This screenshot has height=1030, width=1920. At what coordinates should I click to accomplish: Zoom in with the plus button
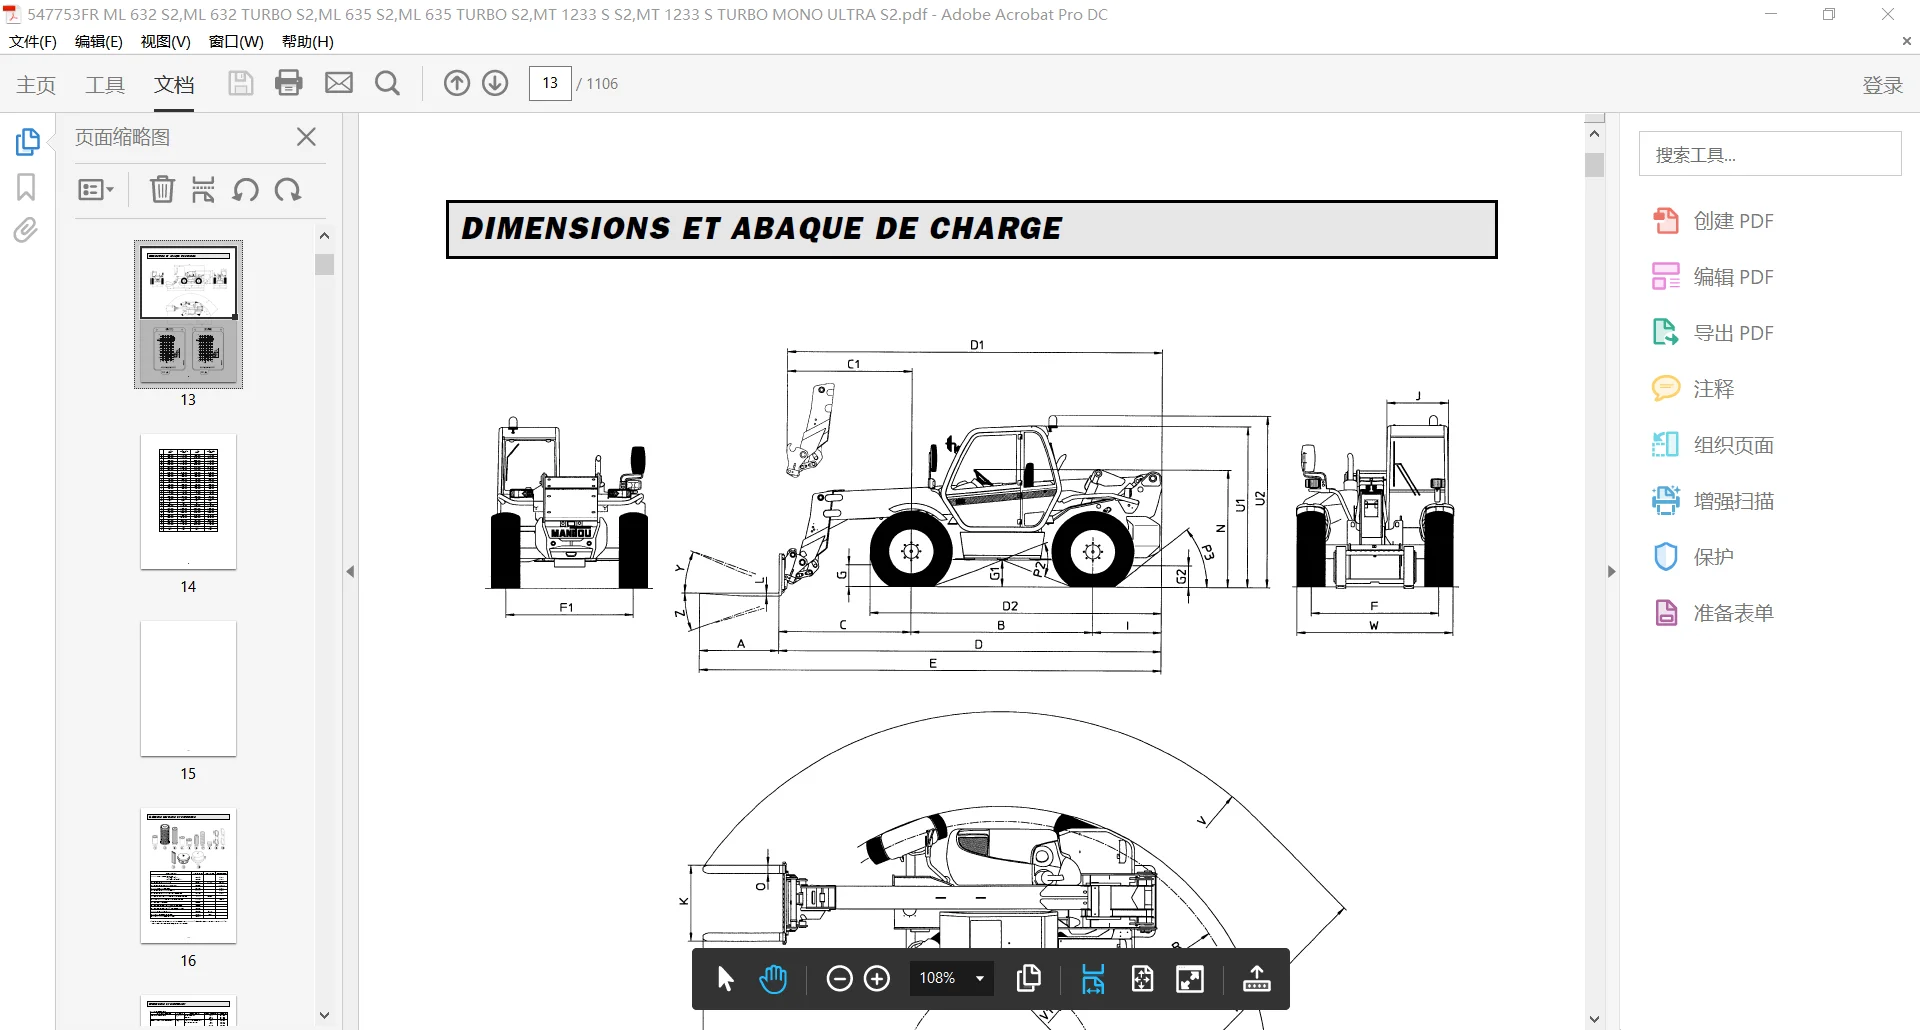click(x=877, y=979)
